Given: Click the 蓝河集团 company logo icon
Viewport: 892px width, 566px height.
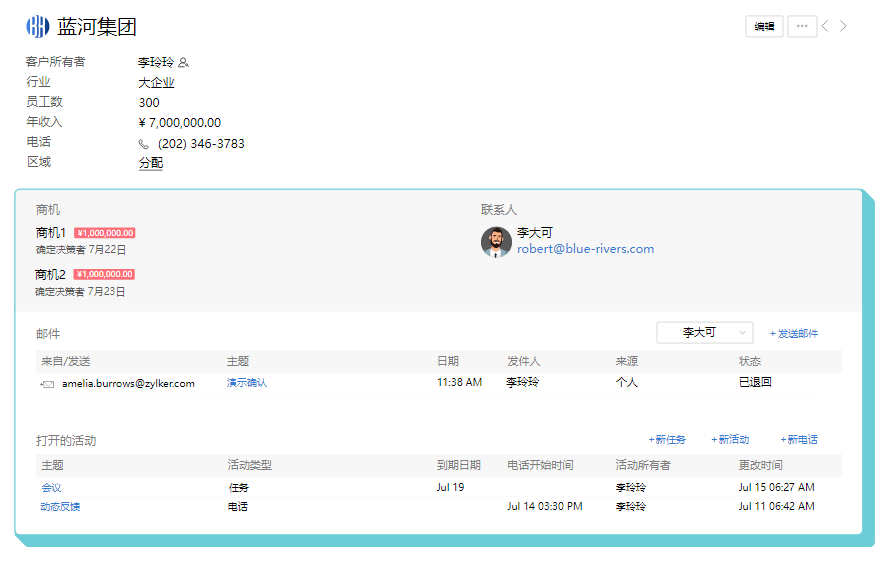Looking at the screenshot, I should pyautogui.click(x=37, y=27).
